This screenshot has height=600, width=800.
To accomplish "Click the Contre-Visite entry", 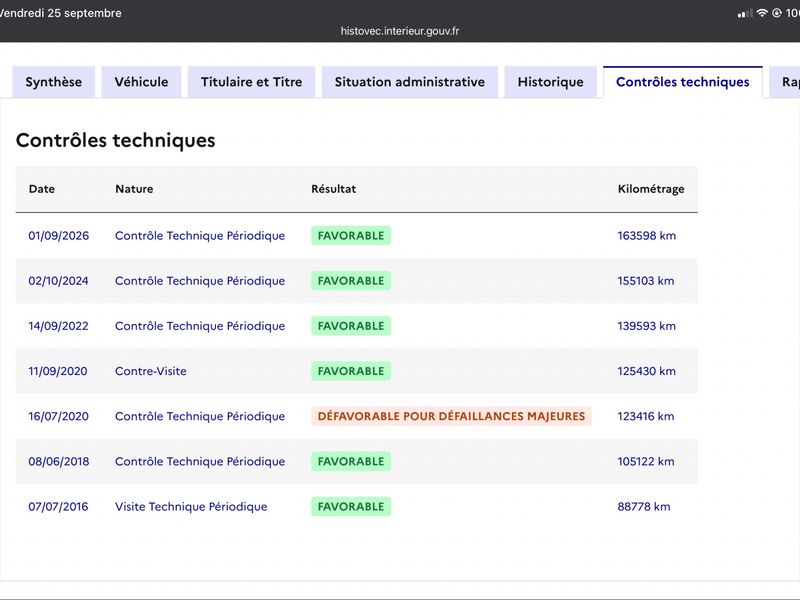I will tap(151, 371).
